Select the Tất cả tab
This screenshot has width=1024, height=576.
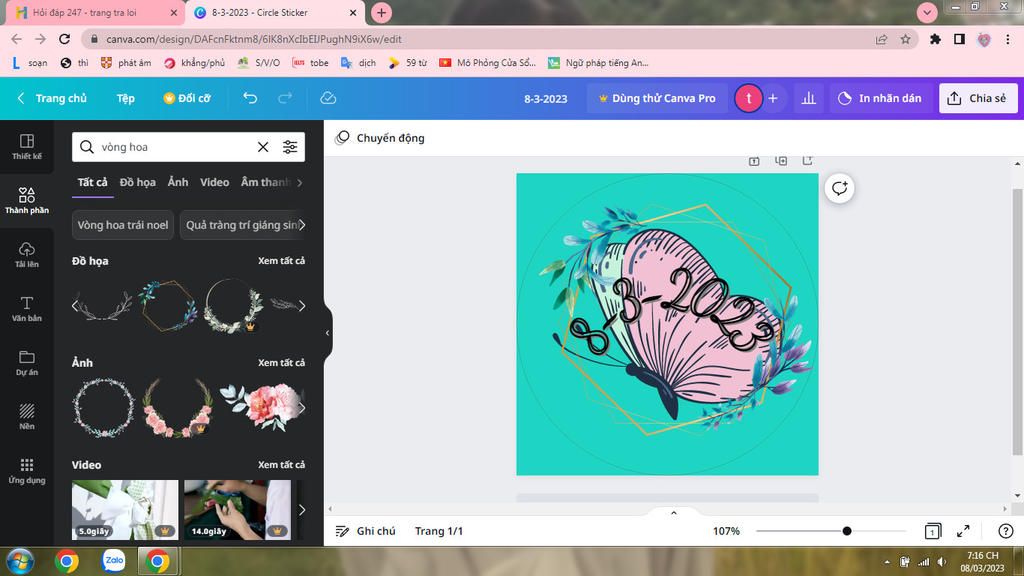[93, 182]
